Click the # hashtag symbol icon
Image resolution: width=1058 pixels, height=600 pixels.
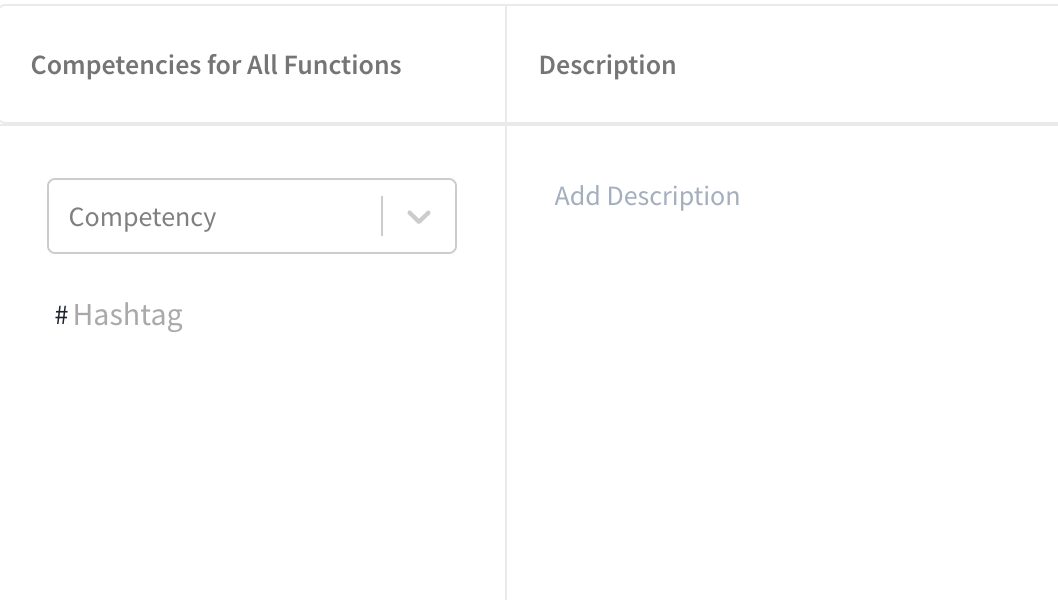point(61,316)
